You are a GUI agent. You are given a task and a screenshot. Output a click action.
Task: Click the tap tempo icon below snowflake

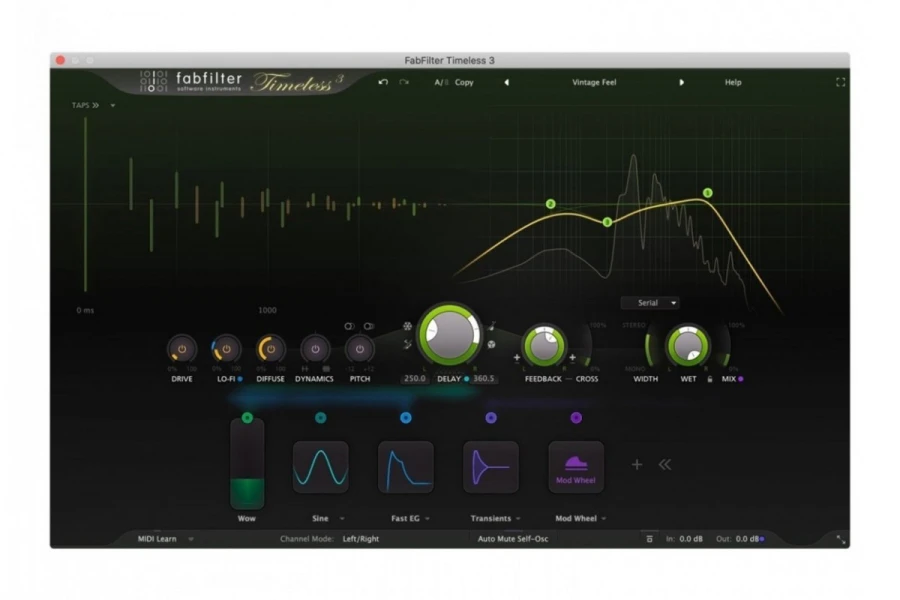407,344
